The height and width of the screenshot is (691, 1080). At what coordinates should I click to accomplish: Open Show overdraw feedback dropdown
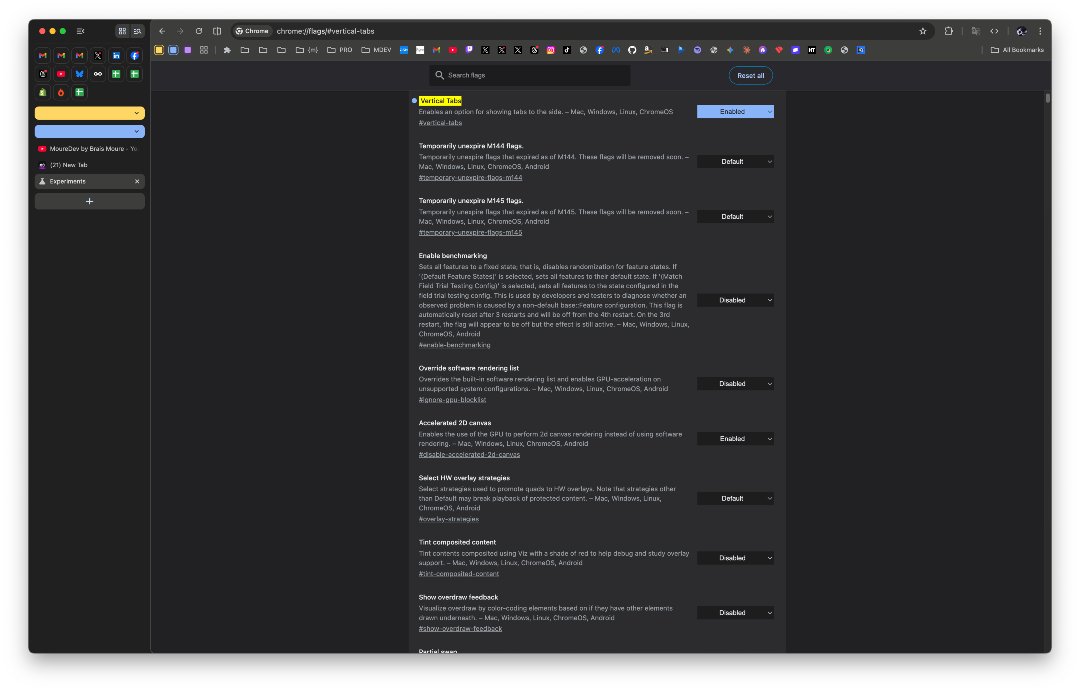(735, 613)
